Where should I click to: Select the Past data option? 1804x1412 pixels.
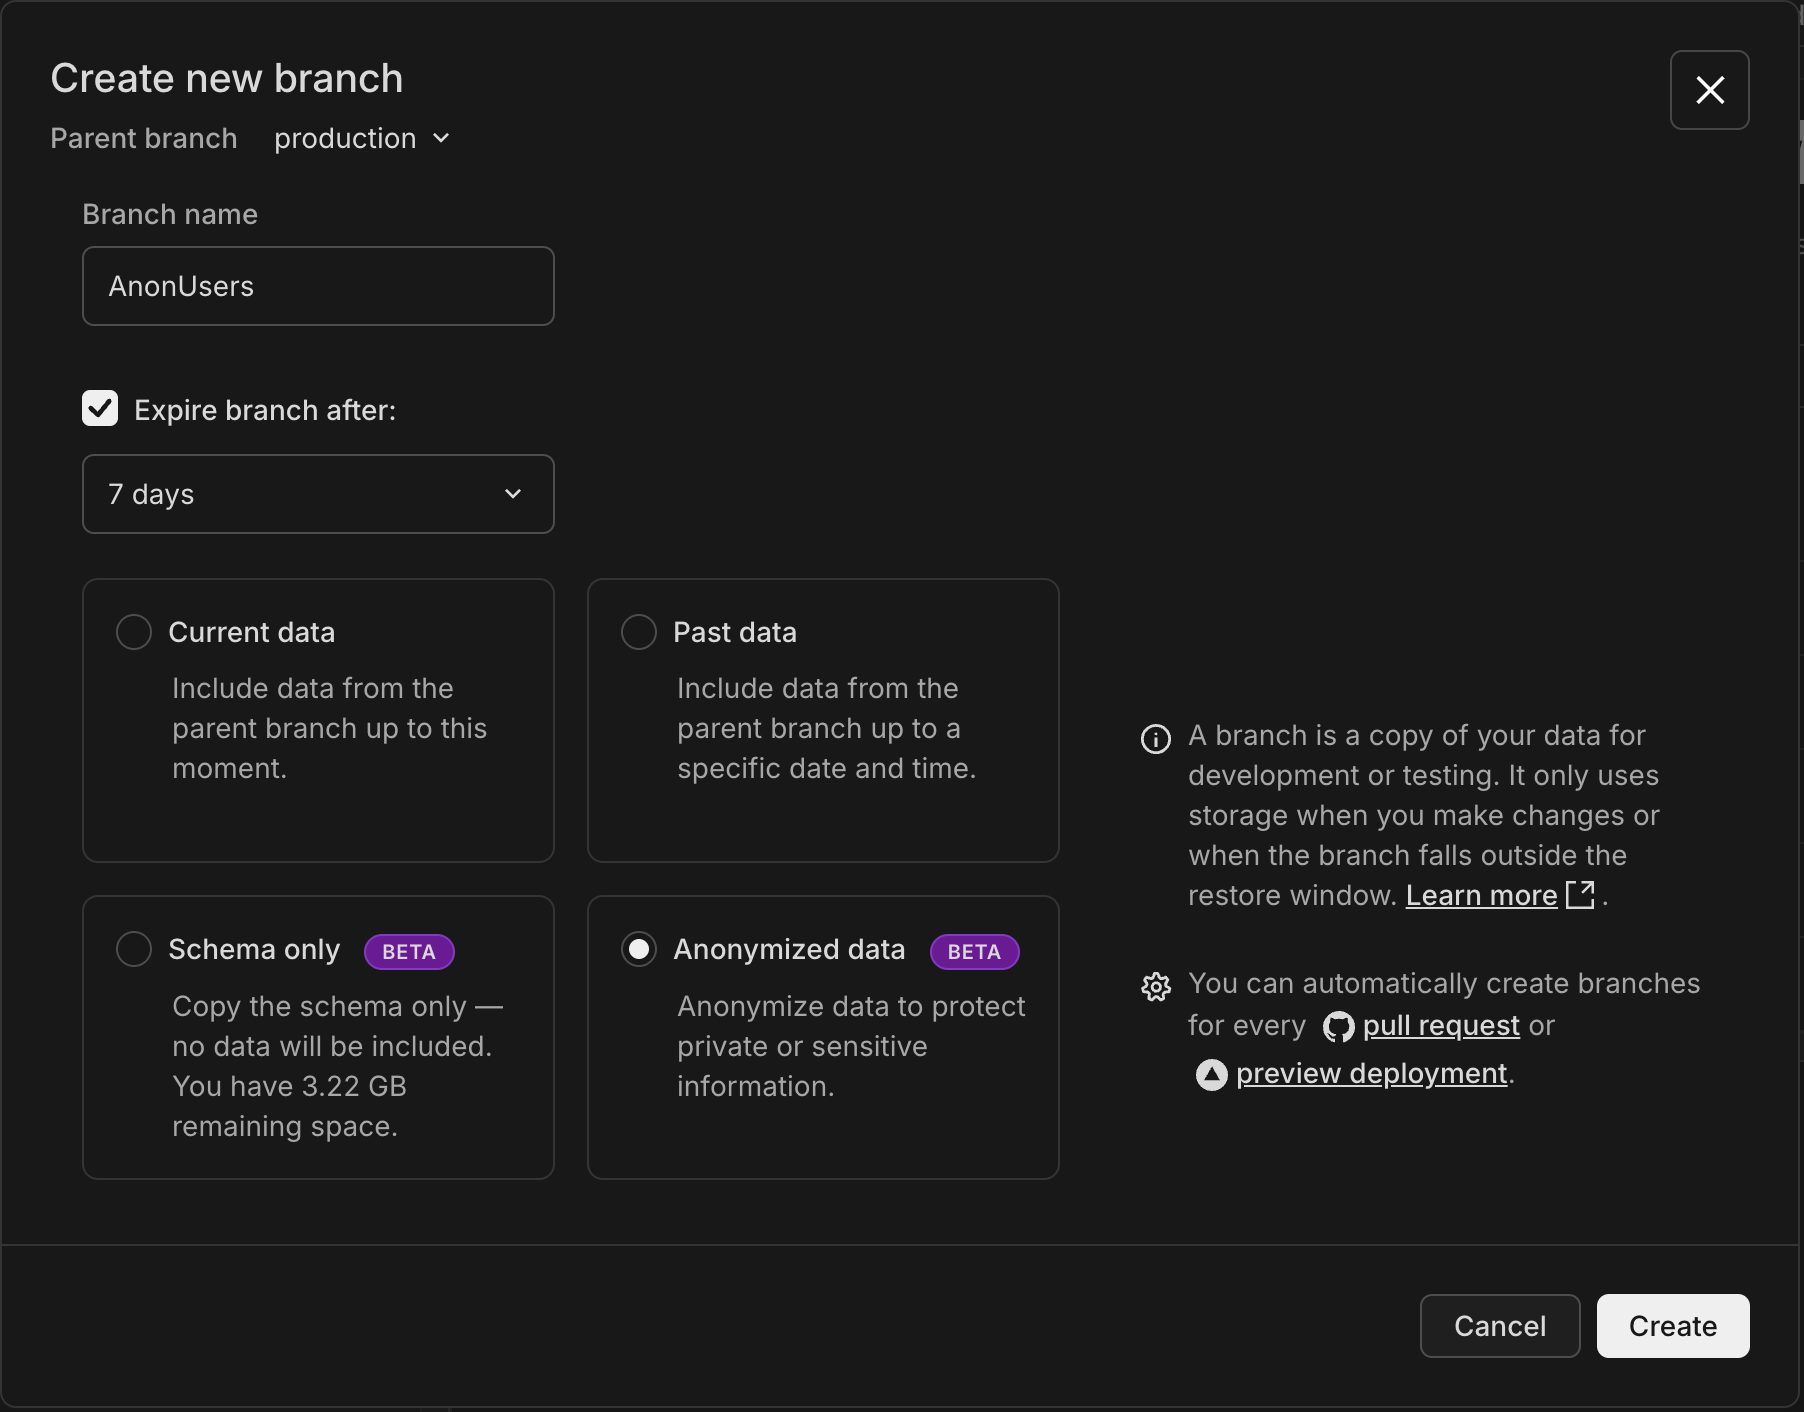638,631
